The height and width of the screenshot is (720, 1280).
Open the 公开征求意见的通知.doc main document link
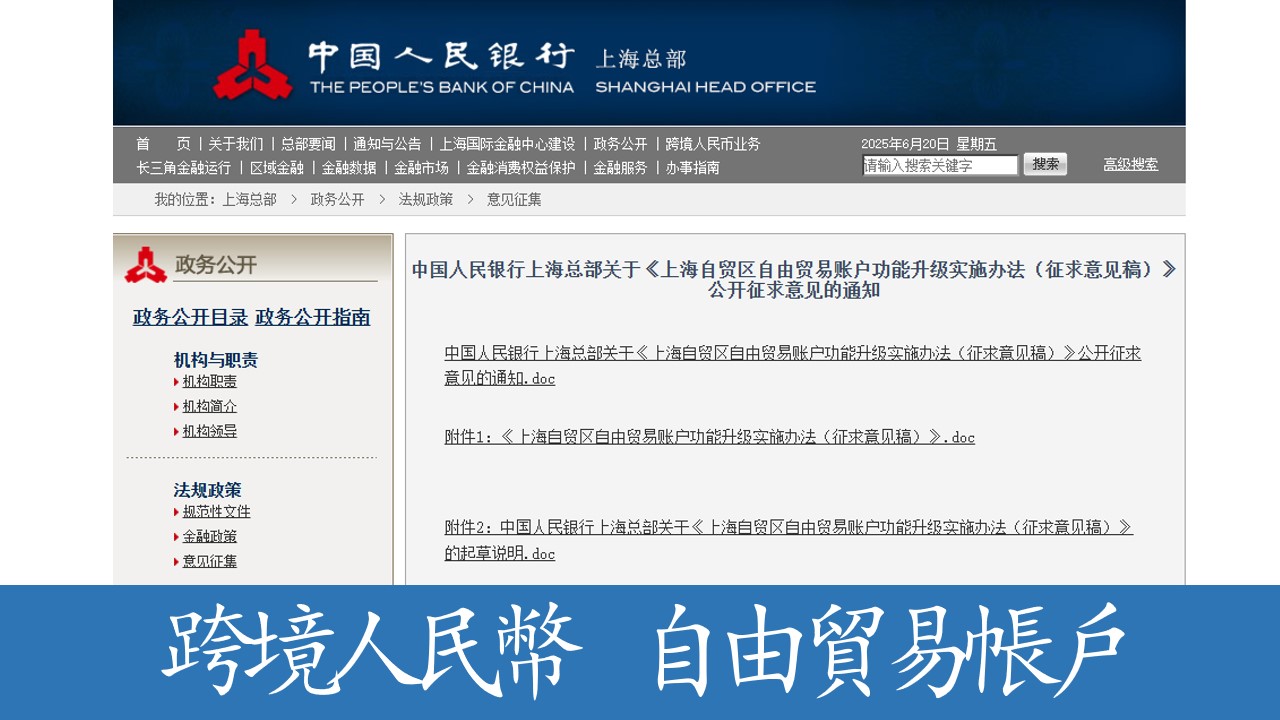click(x=792, y=354)
